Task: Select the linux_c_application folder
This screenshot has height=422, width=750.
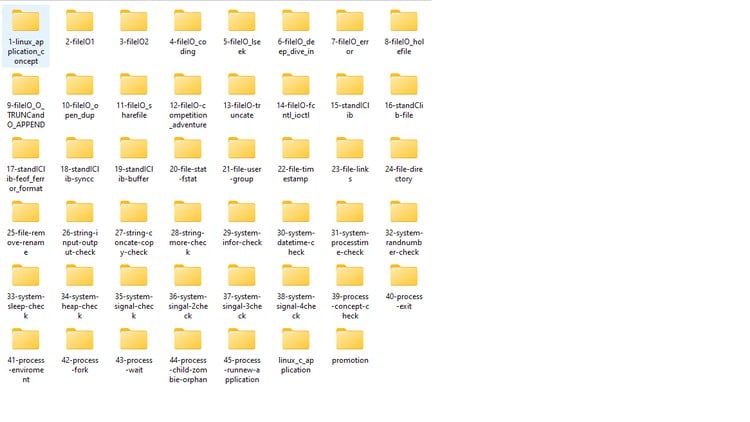Action: point(295,339)
